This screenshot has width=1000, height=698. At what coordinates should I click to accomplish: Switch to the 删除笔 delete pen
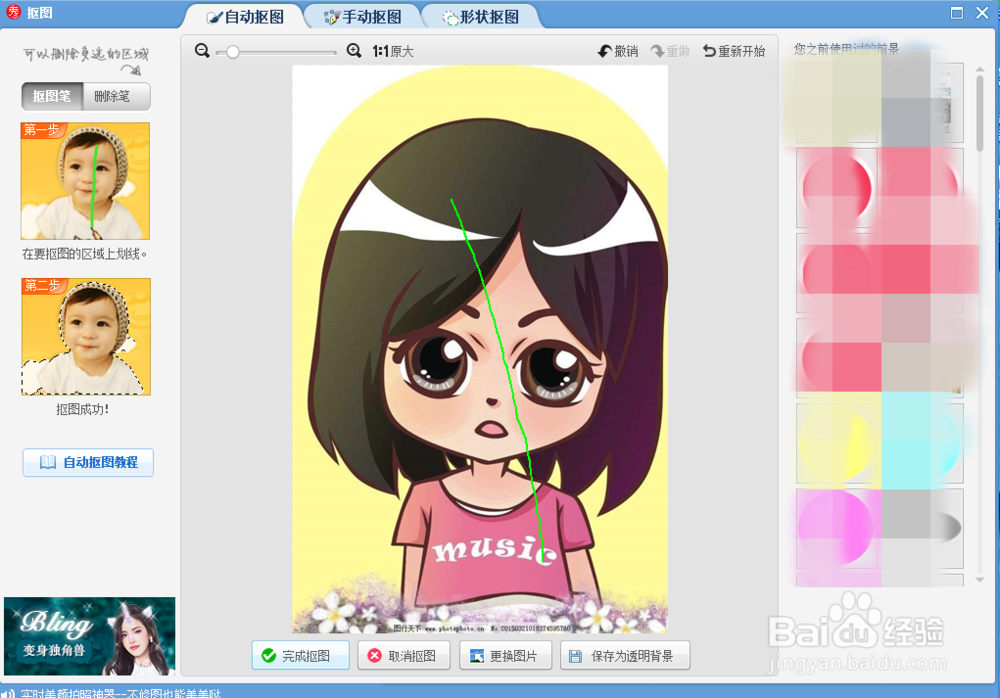click(x=117, y=96)
